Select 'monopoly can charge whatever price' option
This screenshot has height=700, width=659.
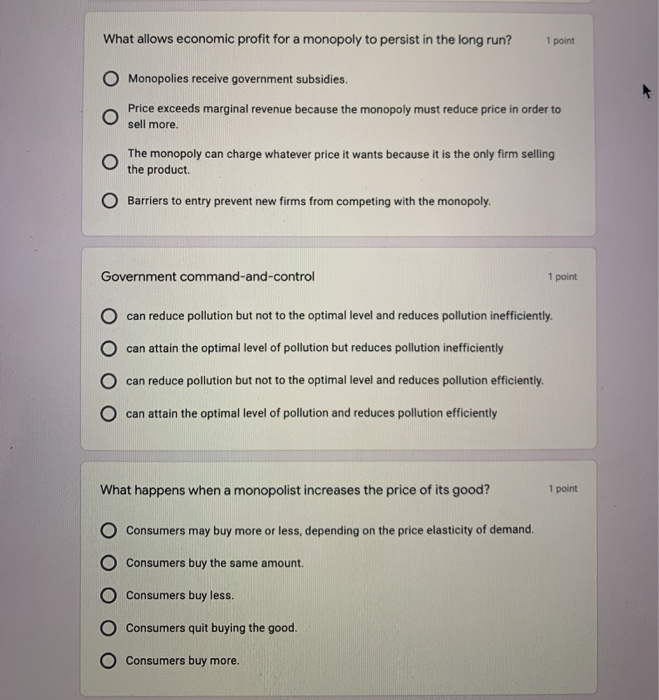109,162
